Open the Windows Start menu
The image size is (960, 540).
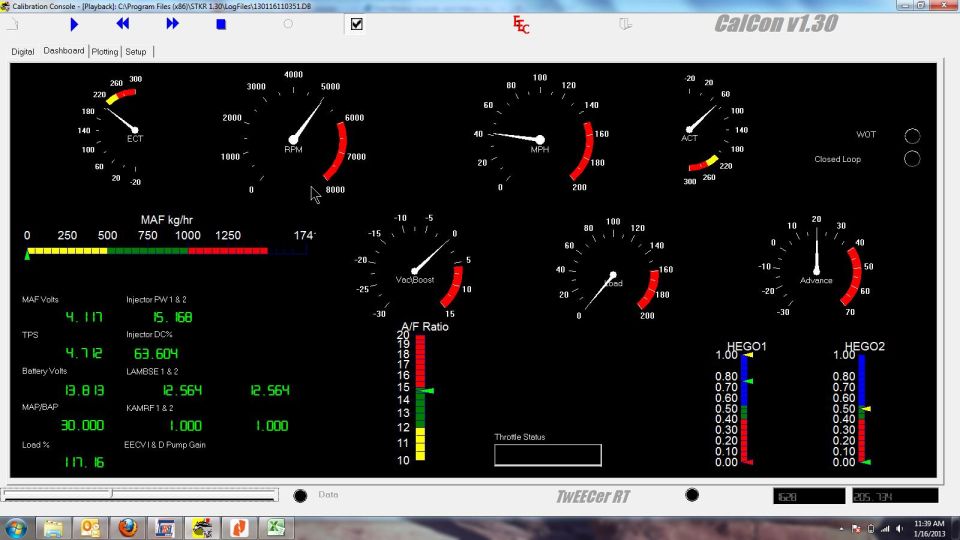(15, 528)
